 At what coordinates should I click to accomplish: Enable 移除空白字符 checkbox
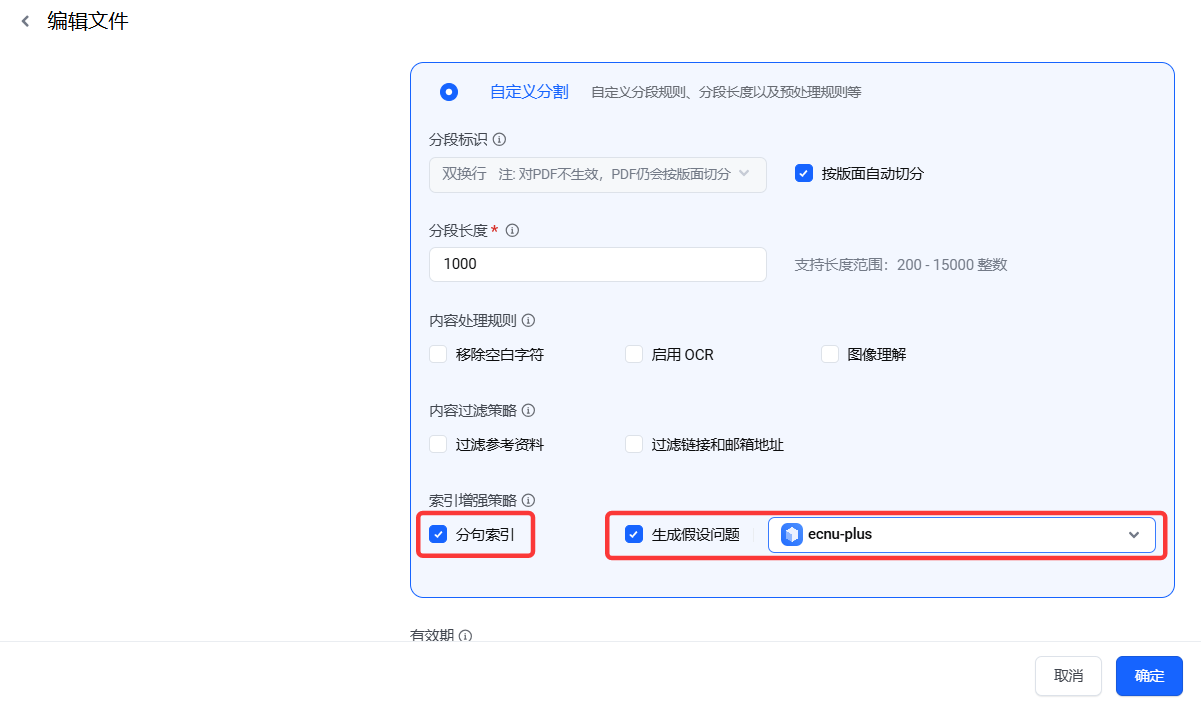pyautogui.click(x=438, y=354)
